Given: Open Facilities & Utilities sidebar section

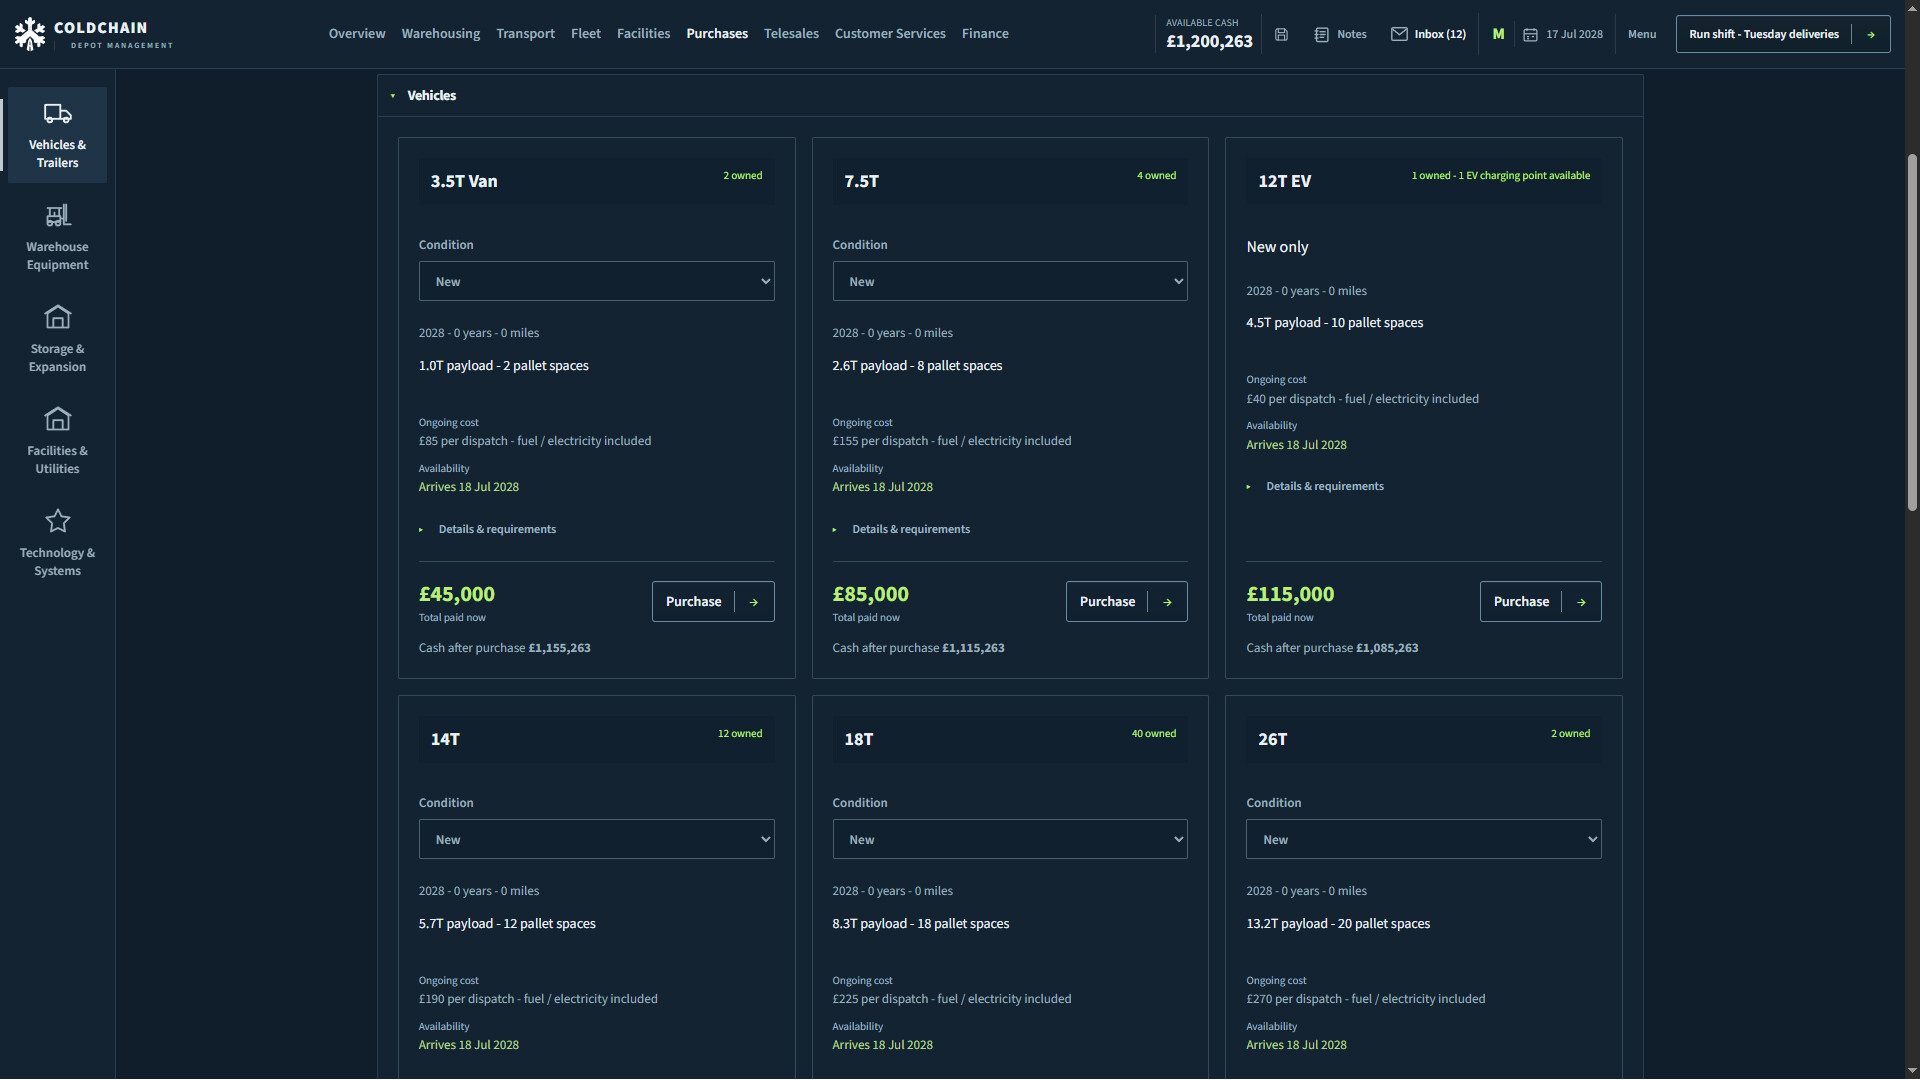Looking at the screenshot, I should 57,441.
